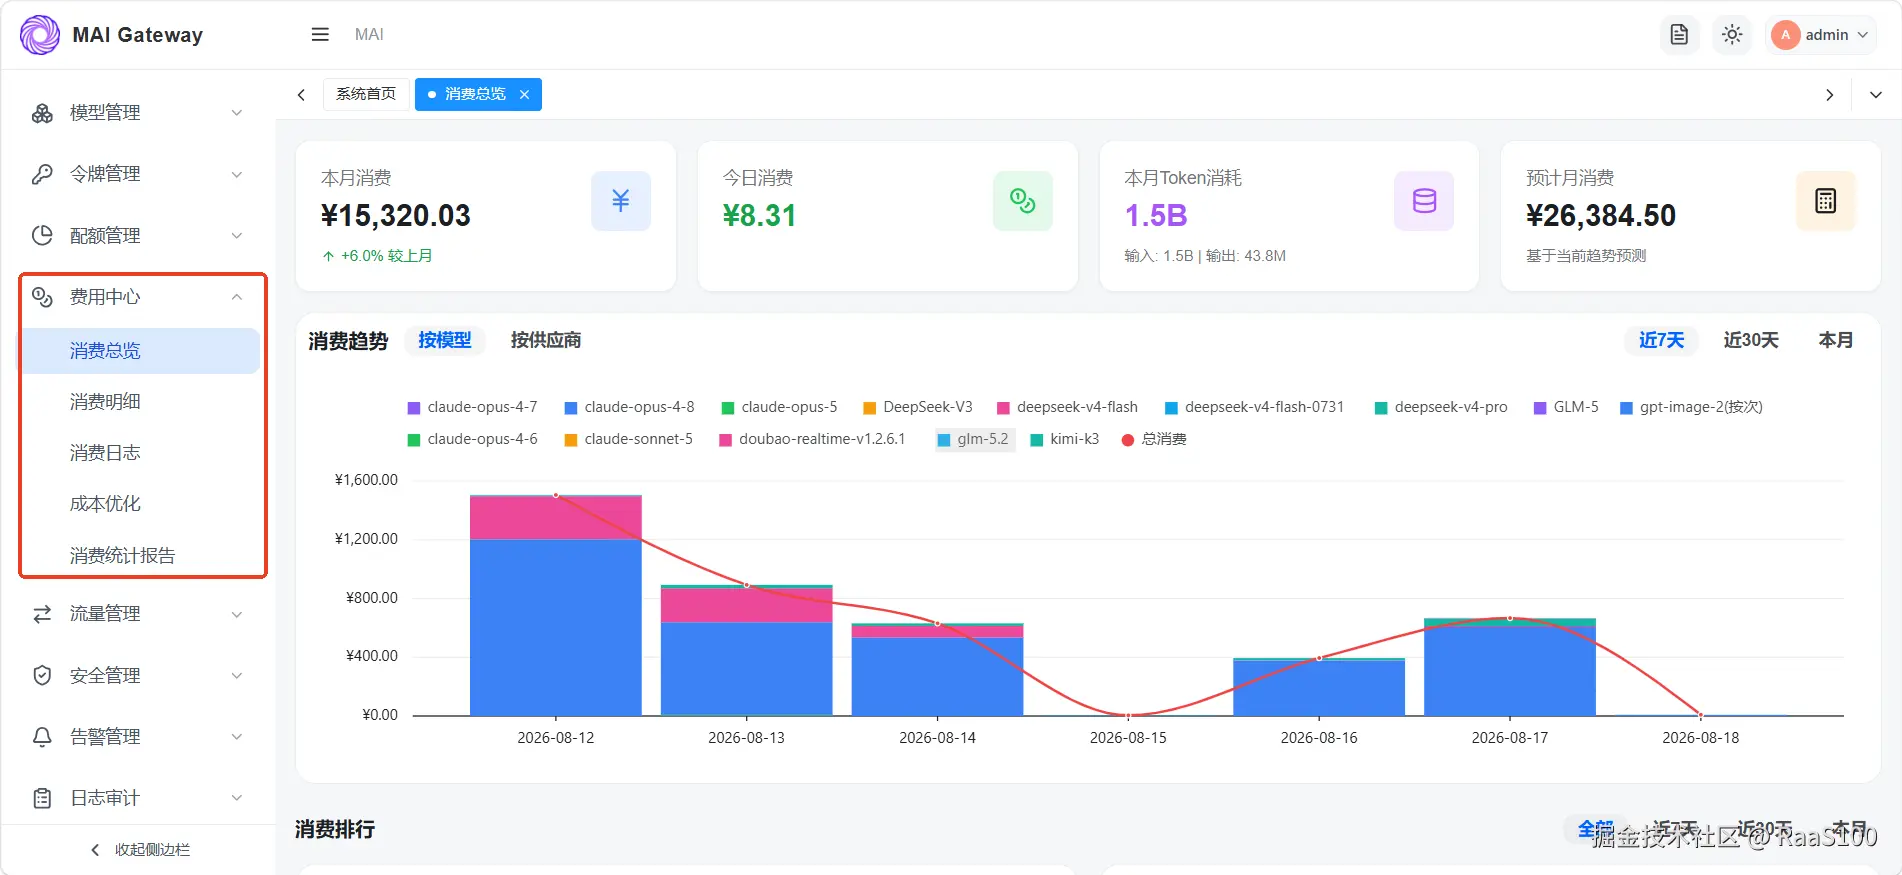Hide the claude-opus-4-8 legend series
1902x875 pixels.
point(629,407)
